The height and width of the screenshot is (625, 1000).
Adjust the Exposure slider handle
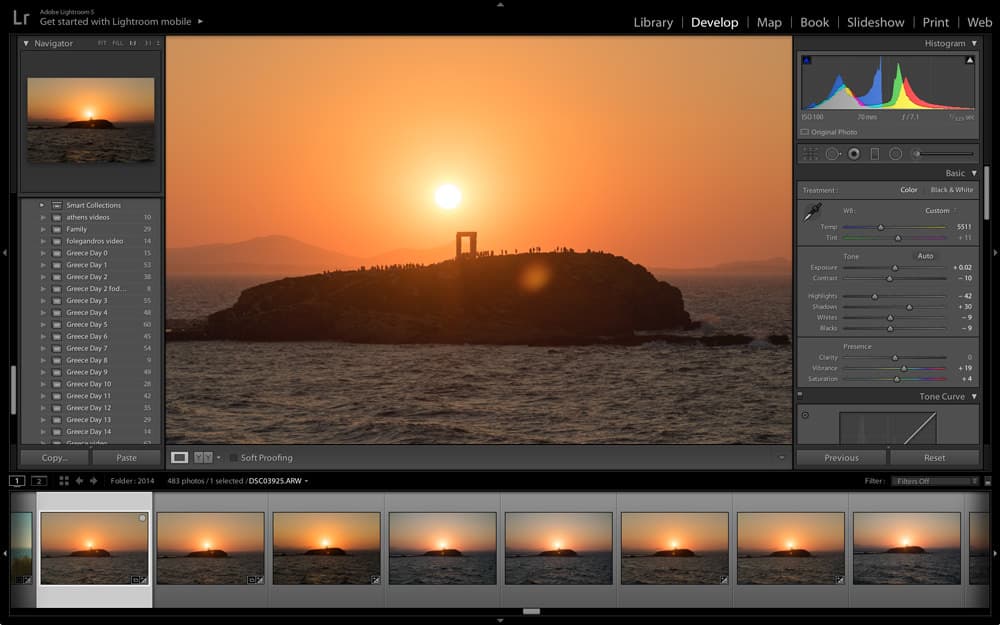coord(895,268)
